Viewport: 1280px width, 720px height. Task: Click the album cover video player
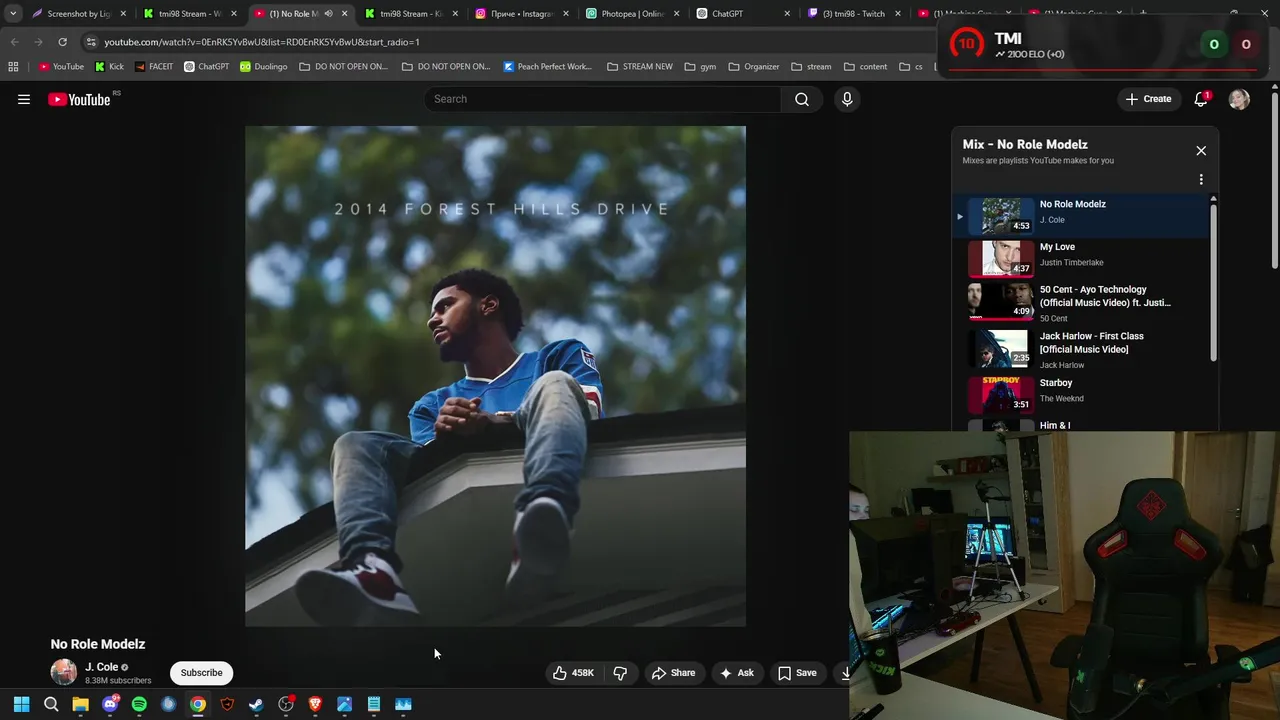(495, 376)
